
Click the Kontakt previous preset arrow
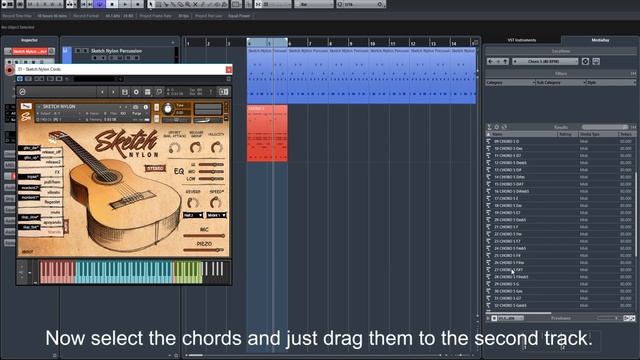tap(102, 92)
